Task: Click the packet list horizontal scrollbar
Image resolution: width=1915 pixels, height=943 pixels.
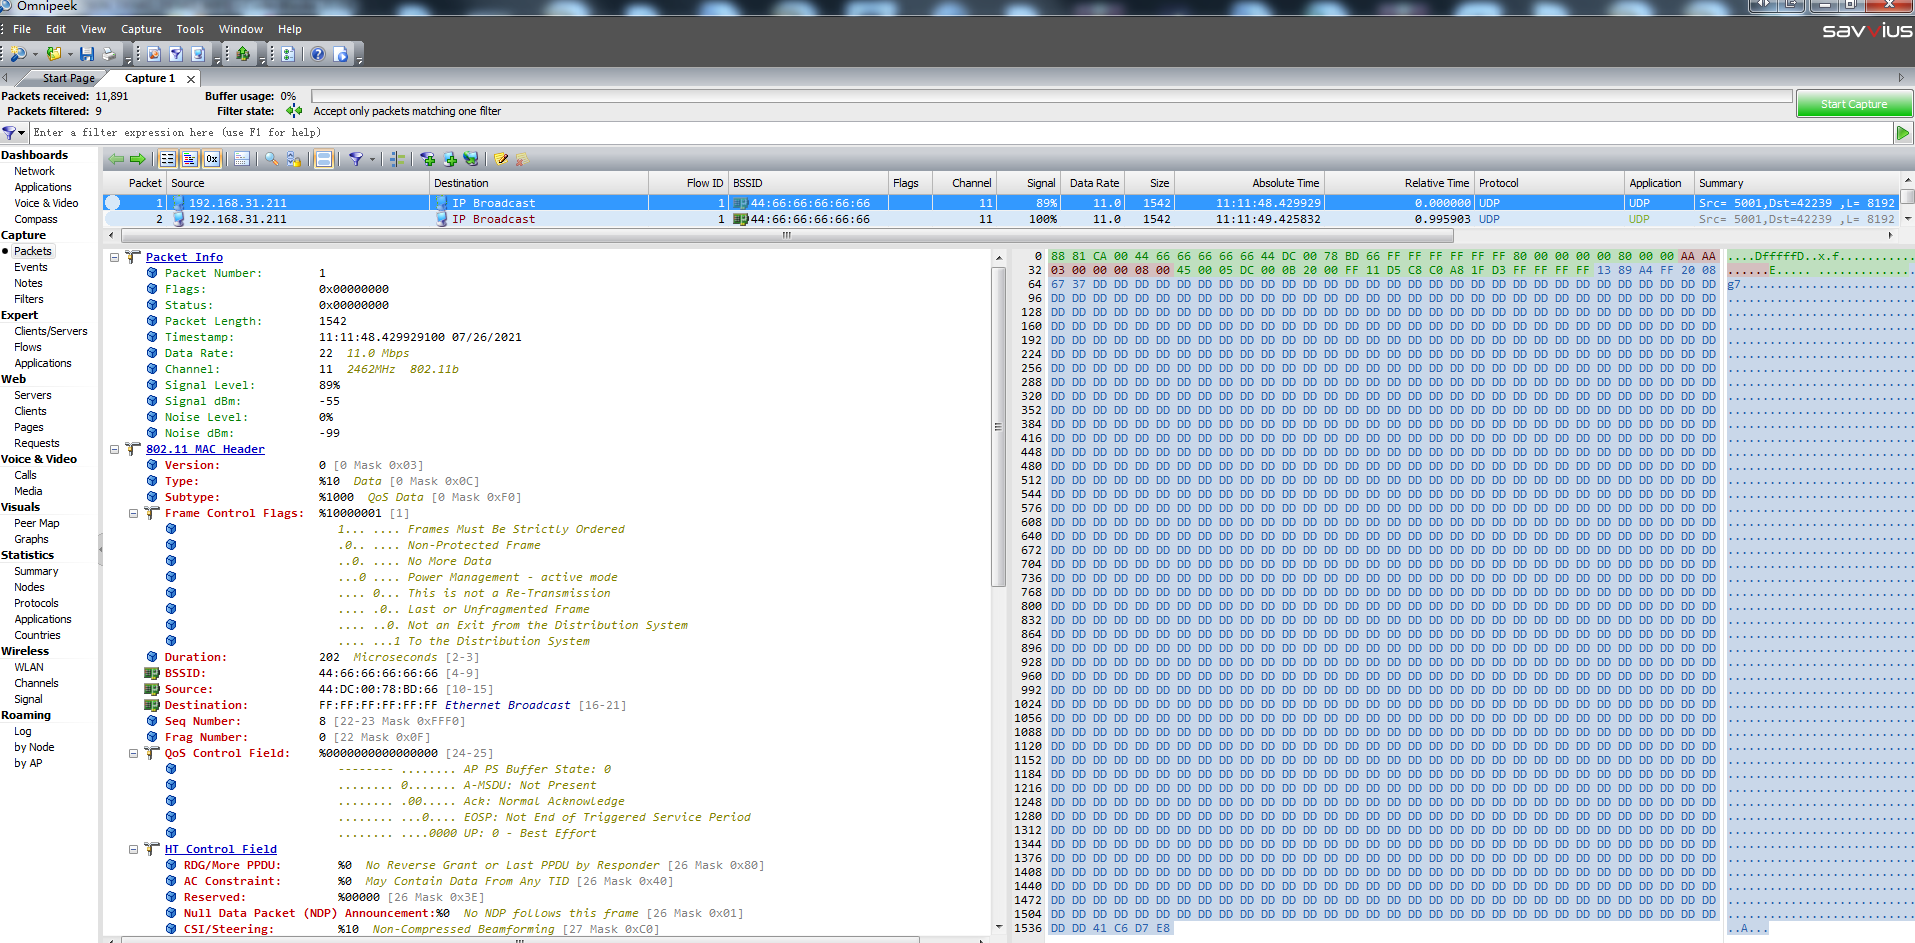Action: coord(786,236)
